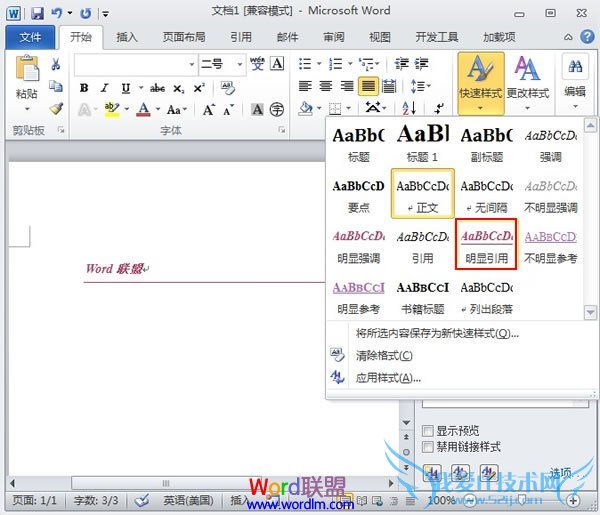
Task: Click the Copy icon
Action: (x=56, y=86)
